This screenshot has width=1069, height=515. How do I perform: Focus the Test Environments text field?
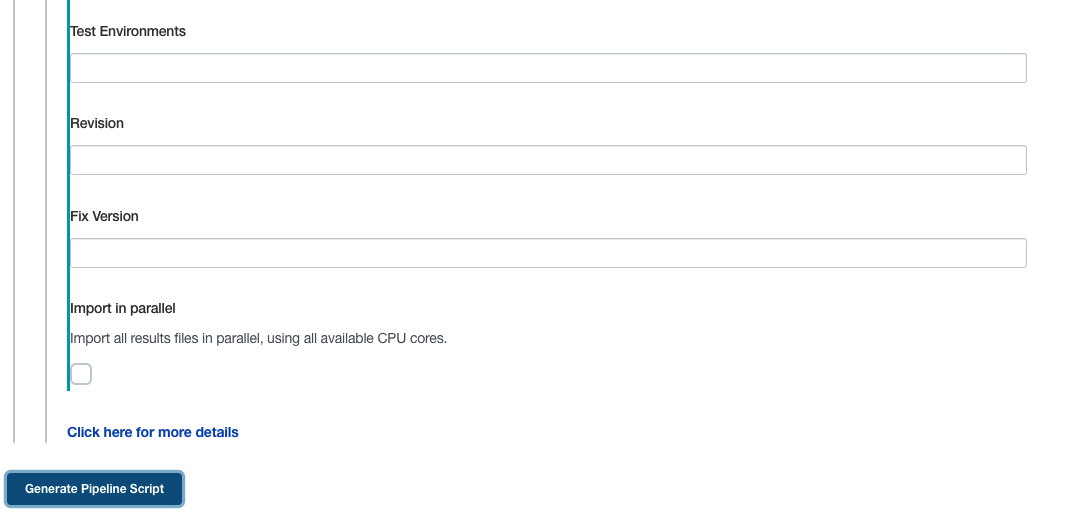click(548, 68)
